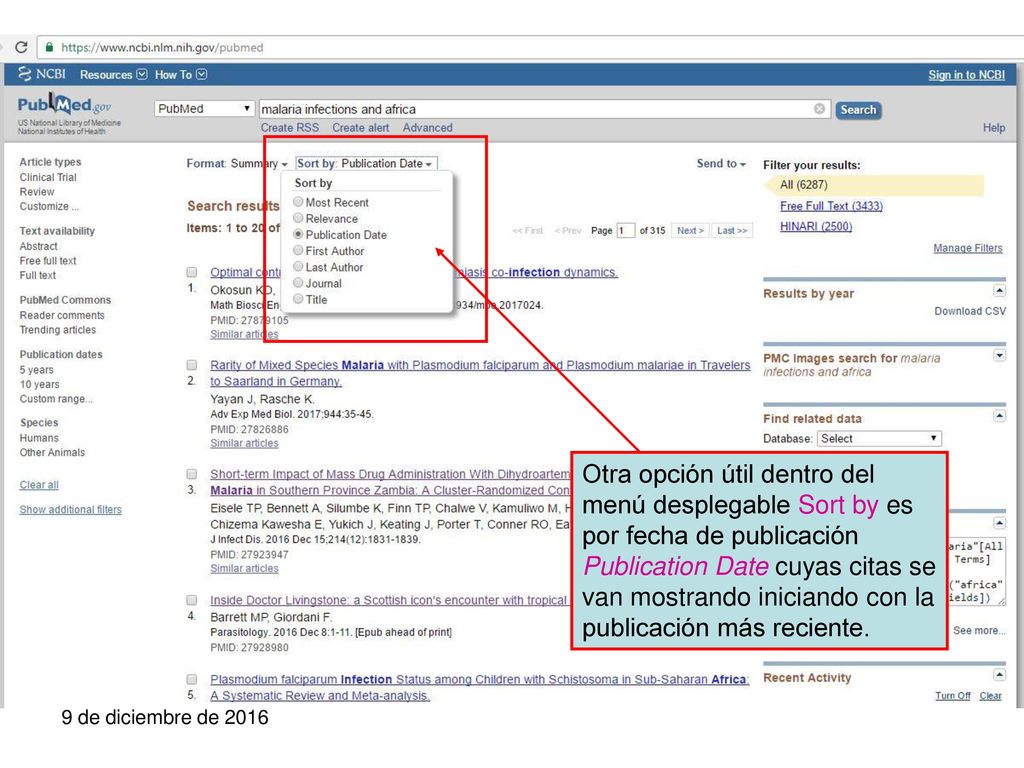Check the box for result 4 Inside Doctor Livingstone
Screen dimensions: 1024x768
pos(191,600)
